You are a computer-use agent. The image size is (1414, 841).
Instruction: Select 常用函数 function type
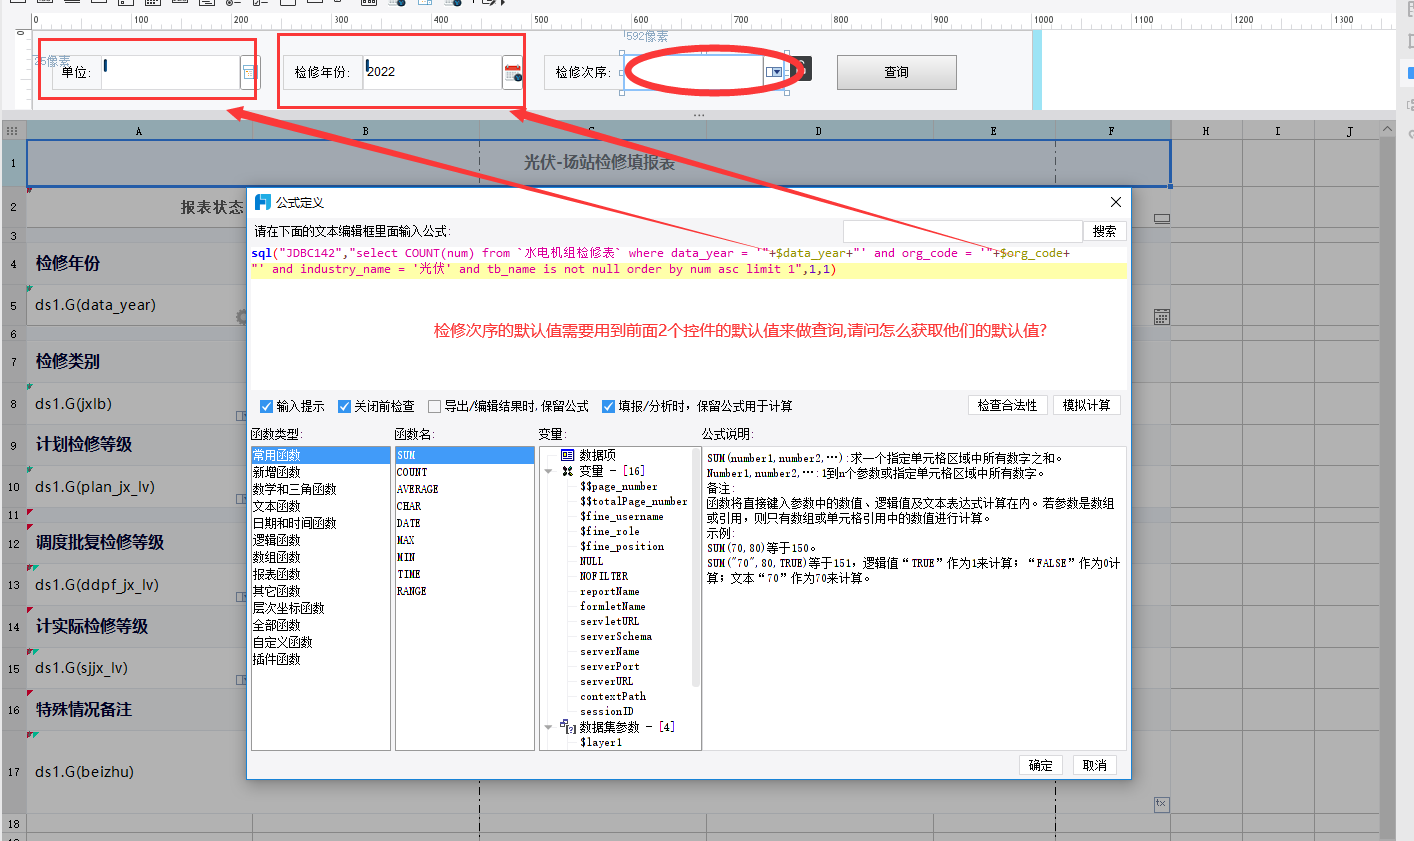[x=320, y=455]
